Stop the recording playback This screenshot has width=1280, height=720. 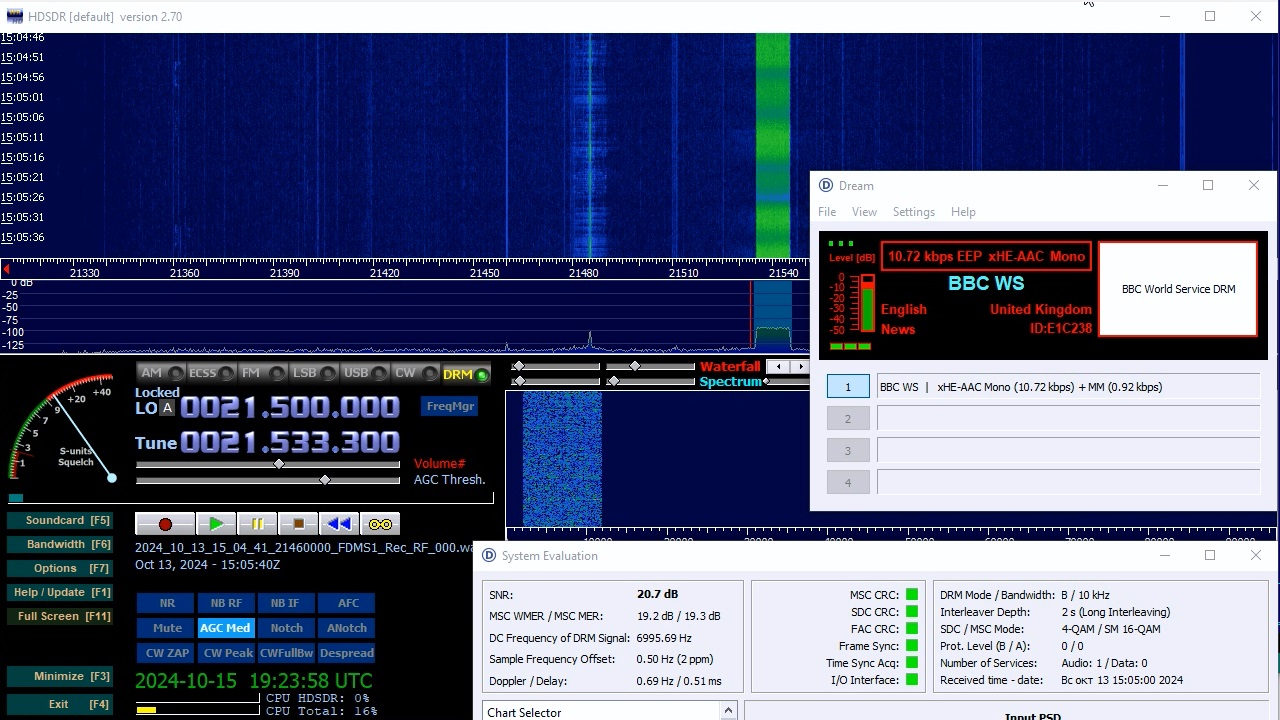point(298,524)
